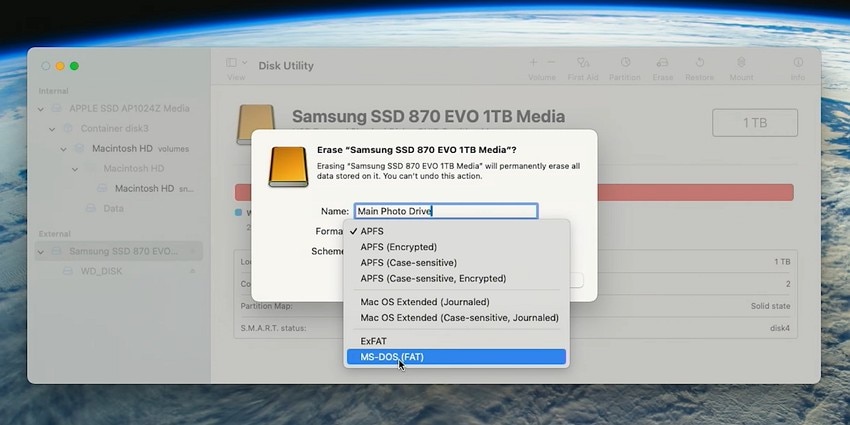Select MS-DOS (FAT) format option
Viewport: 850px width, 425px height.
point(456,357)
